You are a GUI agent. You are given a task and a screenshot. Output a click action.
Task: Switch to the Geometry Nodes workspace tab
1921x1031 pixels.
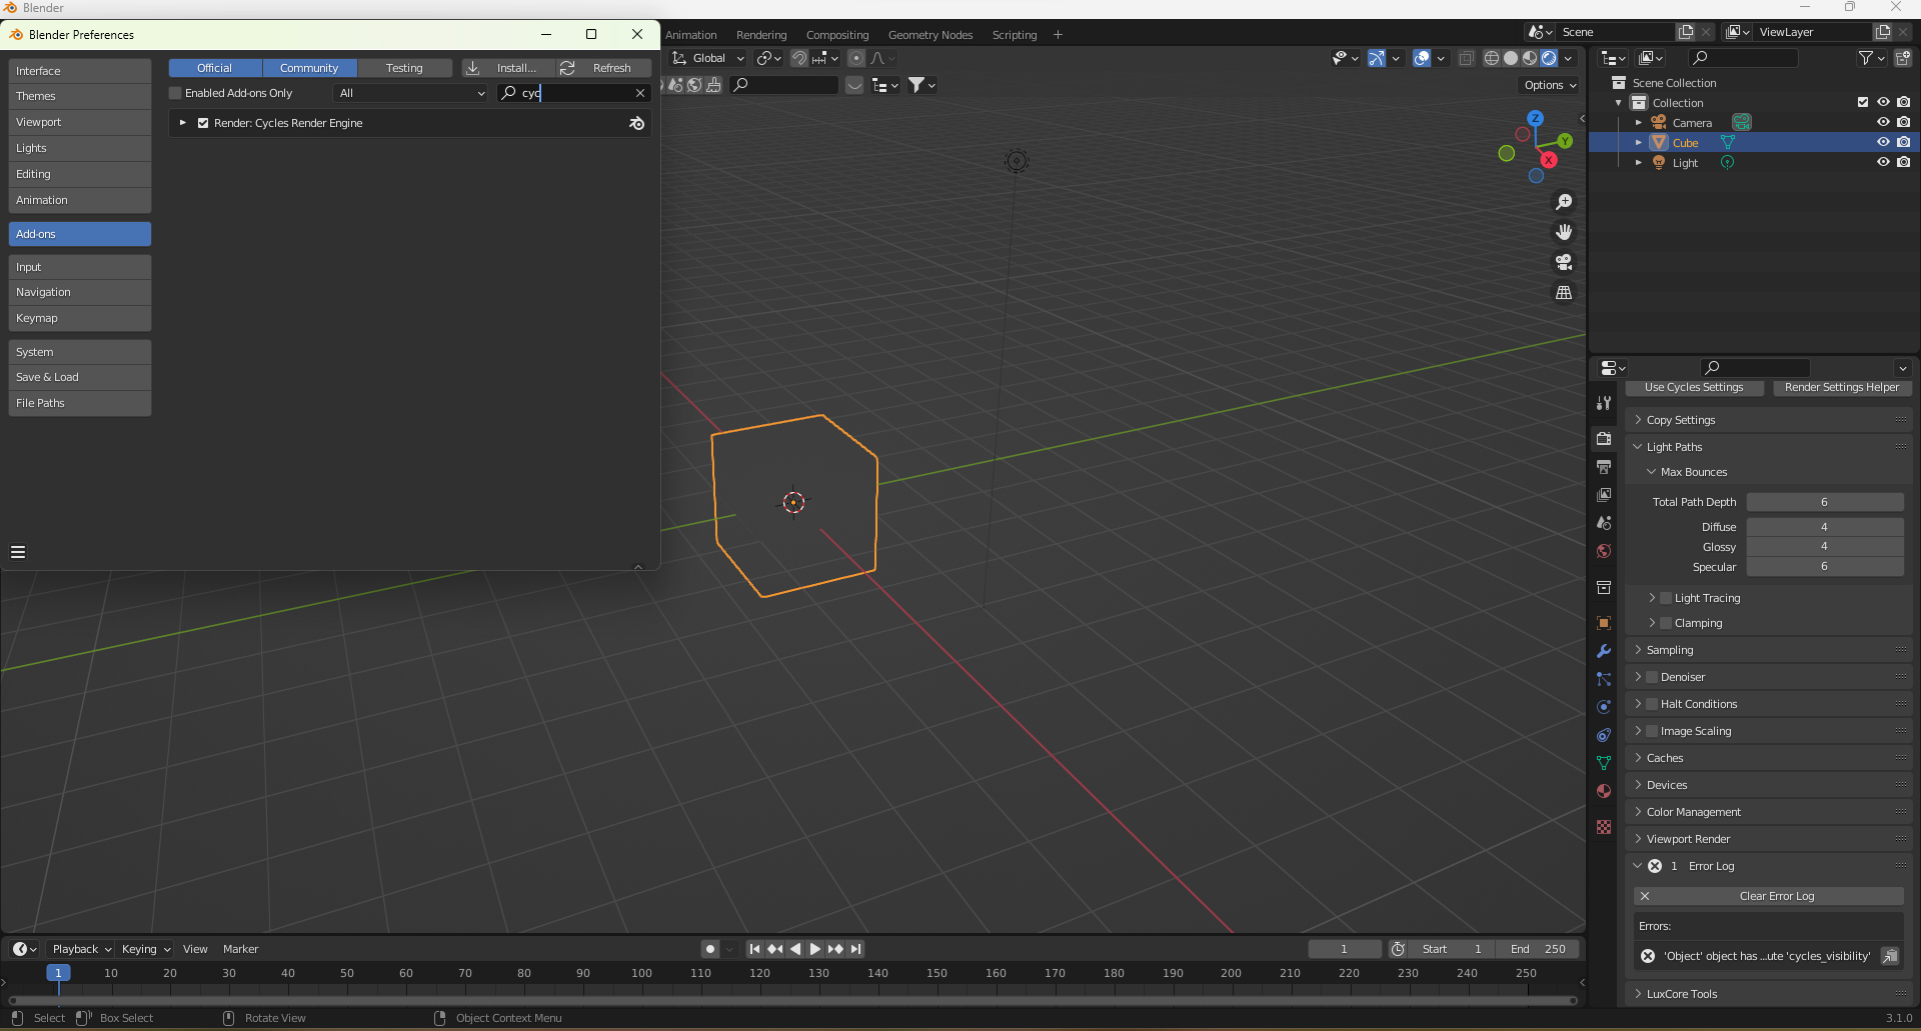point(930,35)
